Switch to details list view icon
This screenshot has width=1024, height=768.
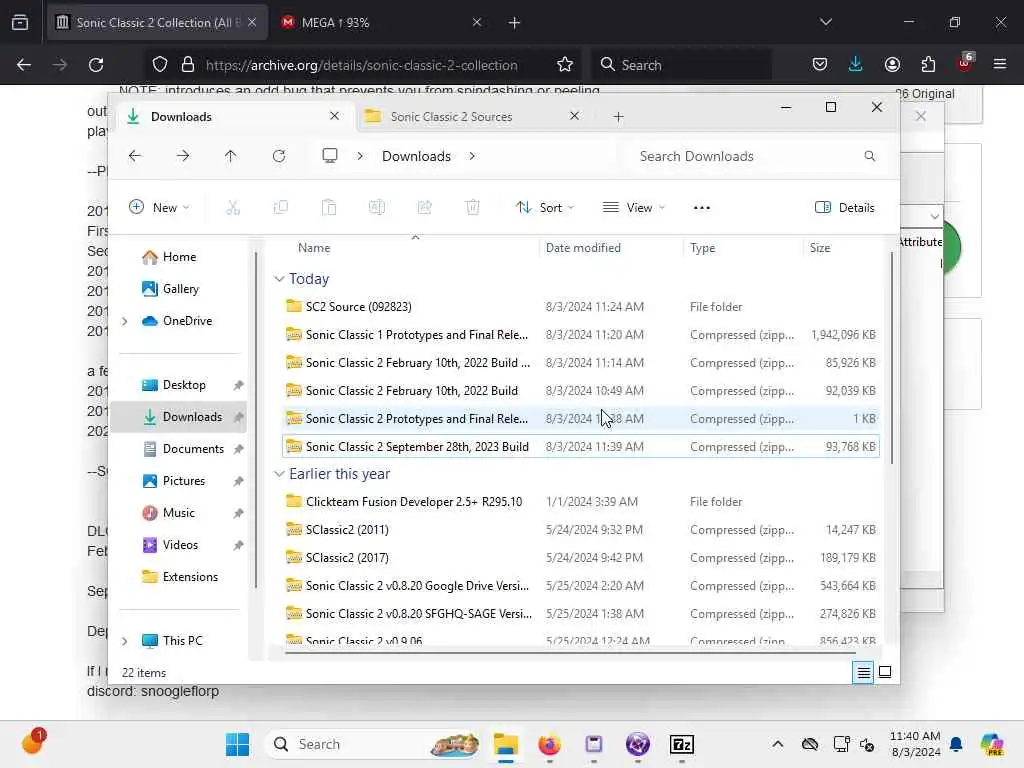point(863,672)
